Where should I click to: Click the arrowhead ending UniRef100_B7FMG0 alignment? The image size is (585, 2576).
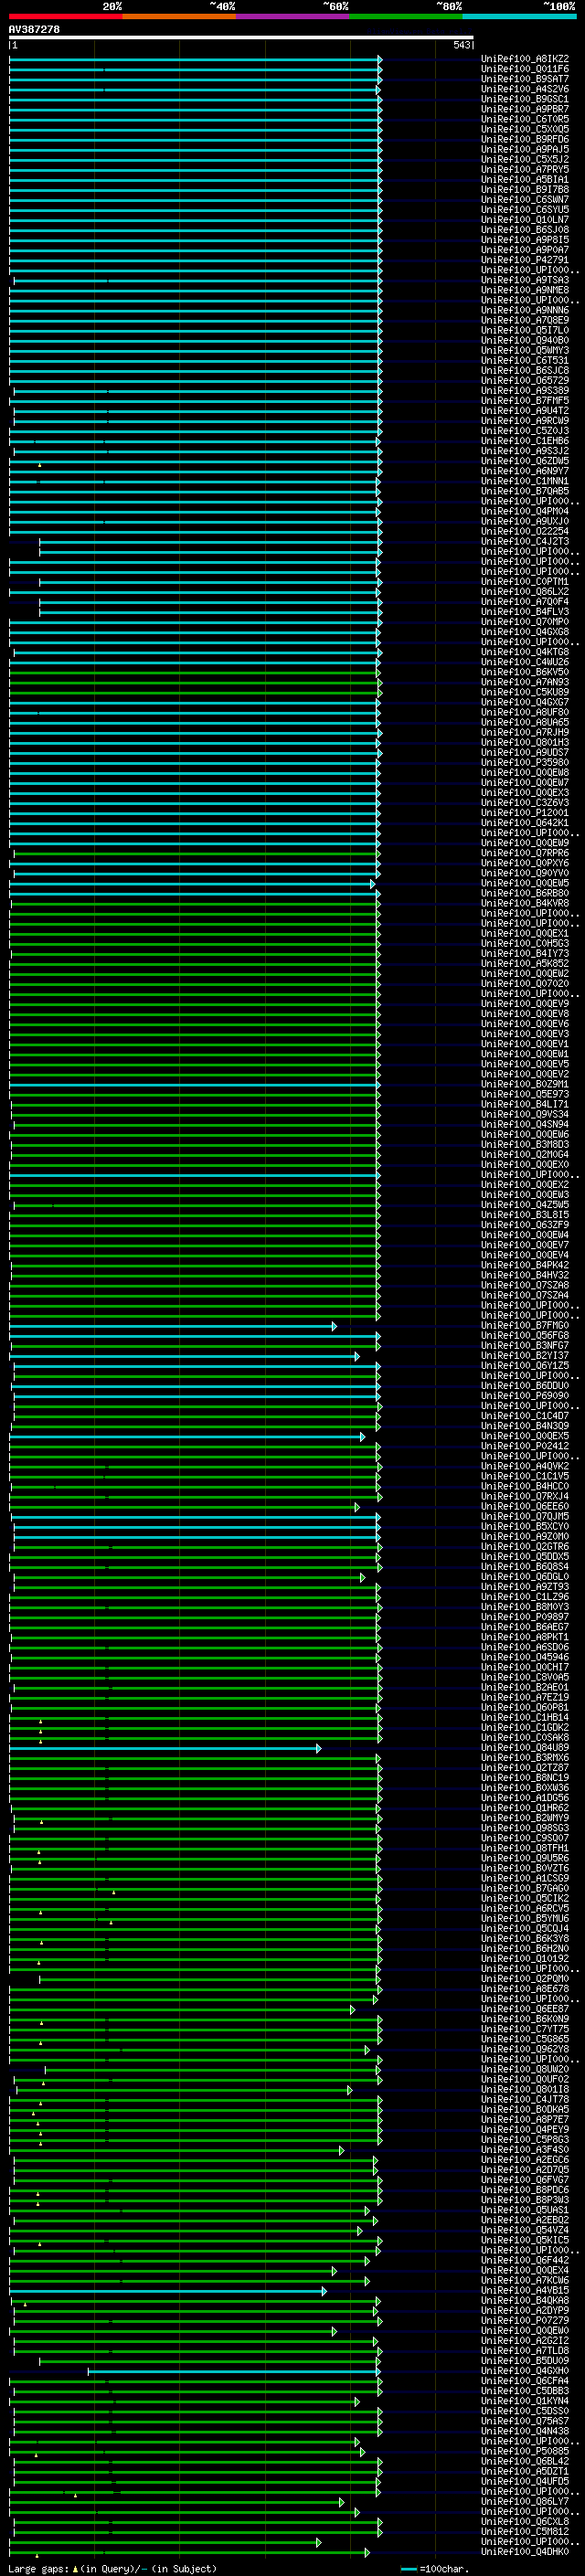pyautogui.click(x=335, y=1326)
